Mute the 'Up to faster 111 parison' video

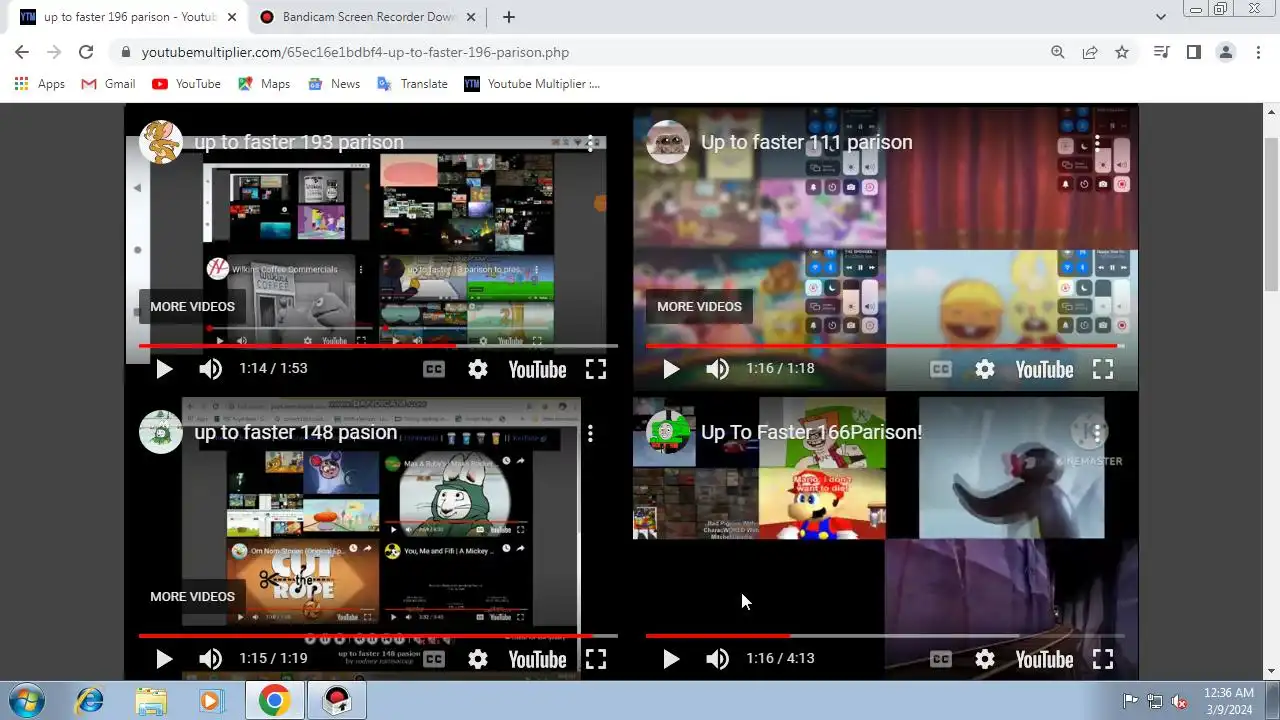[x=717, y=369]
